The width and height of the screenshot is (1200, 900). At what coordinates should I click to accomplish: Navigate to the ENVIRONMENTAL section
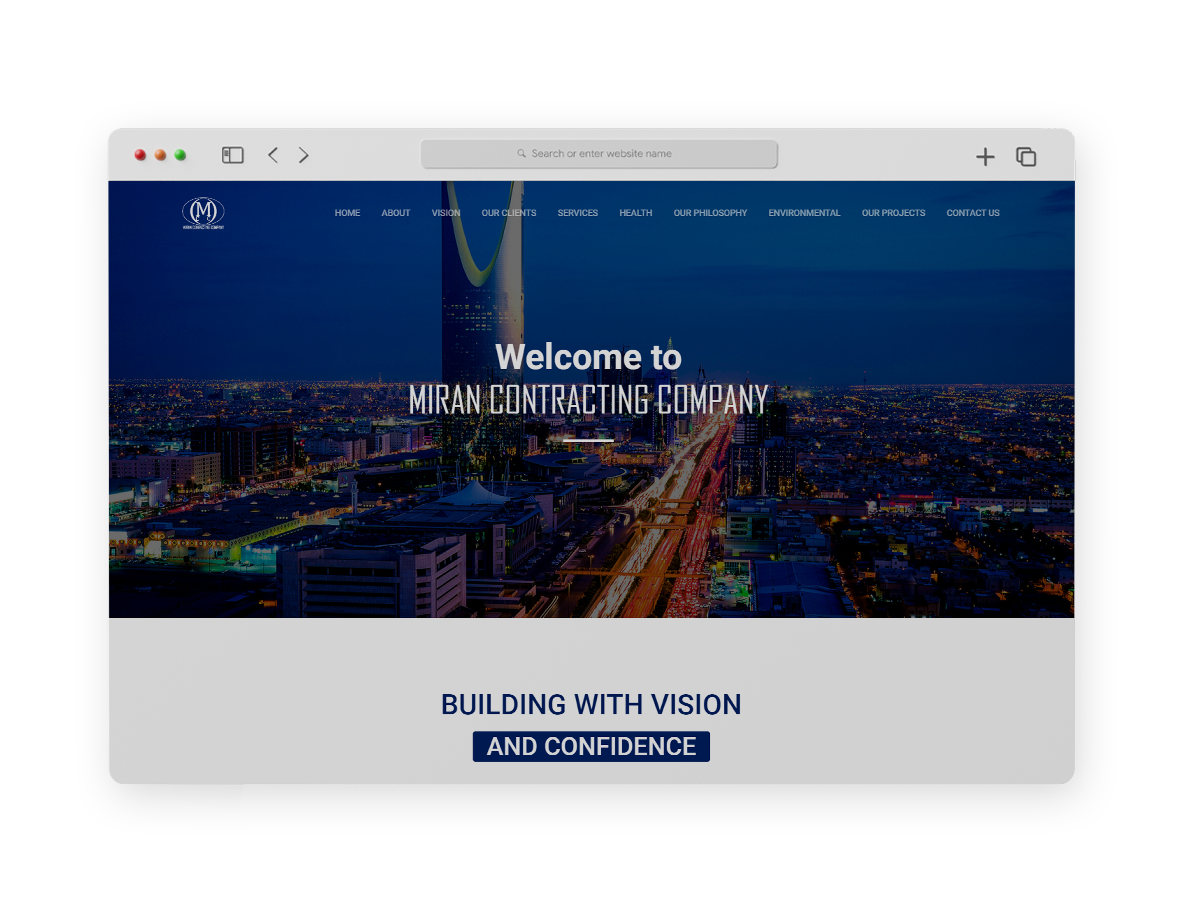804,213
